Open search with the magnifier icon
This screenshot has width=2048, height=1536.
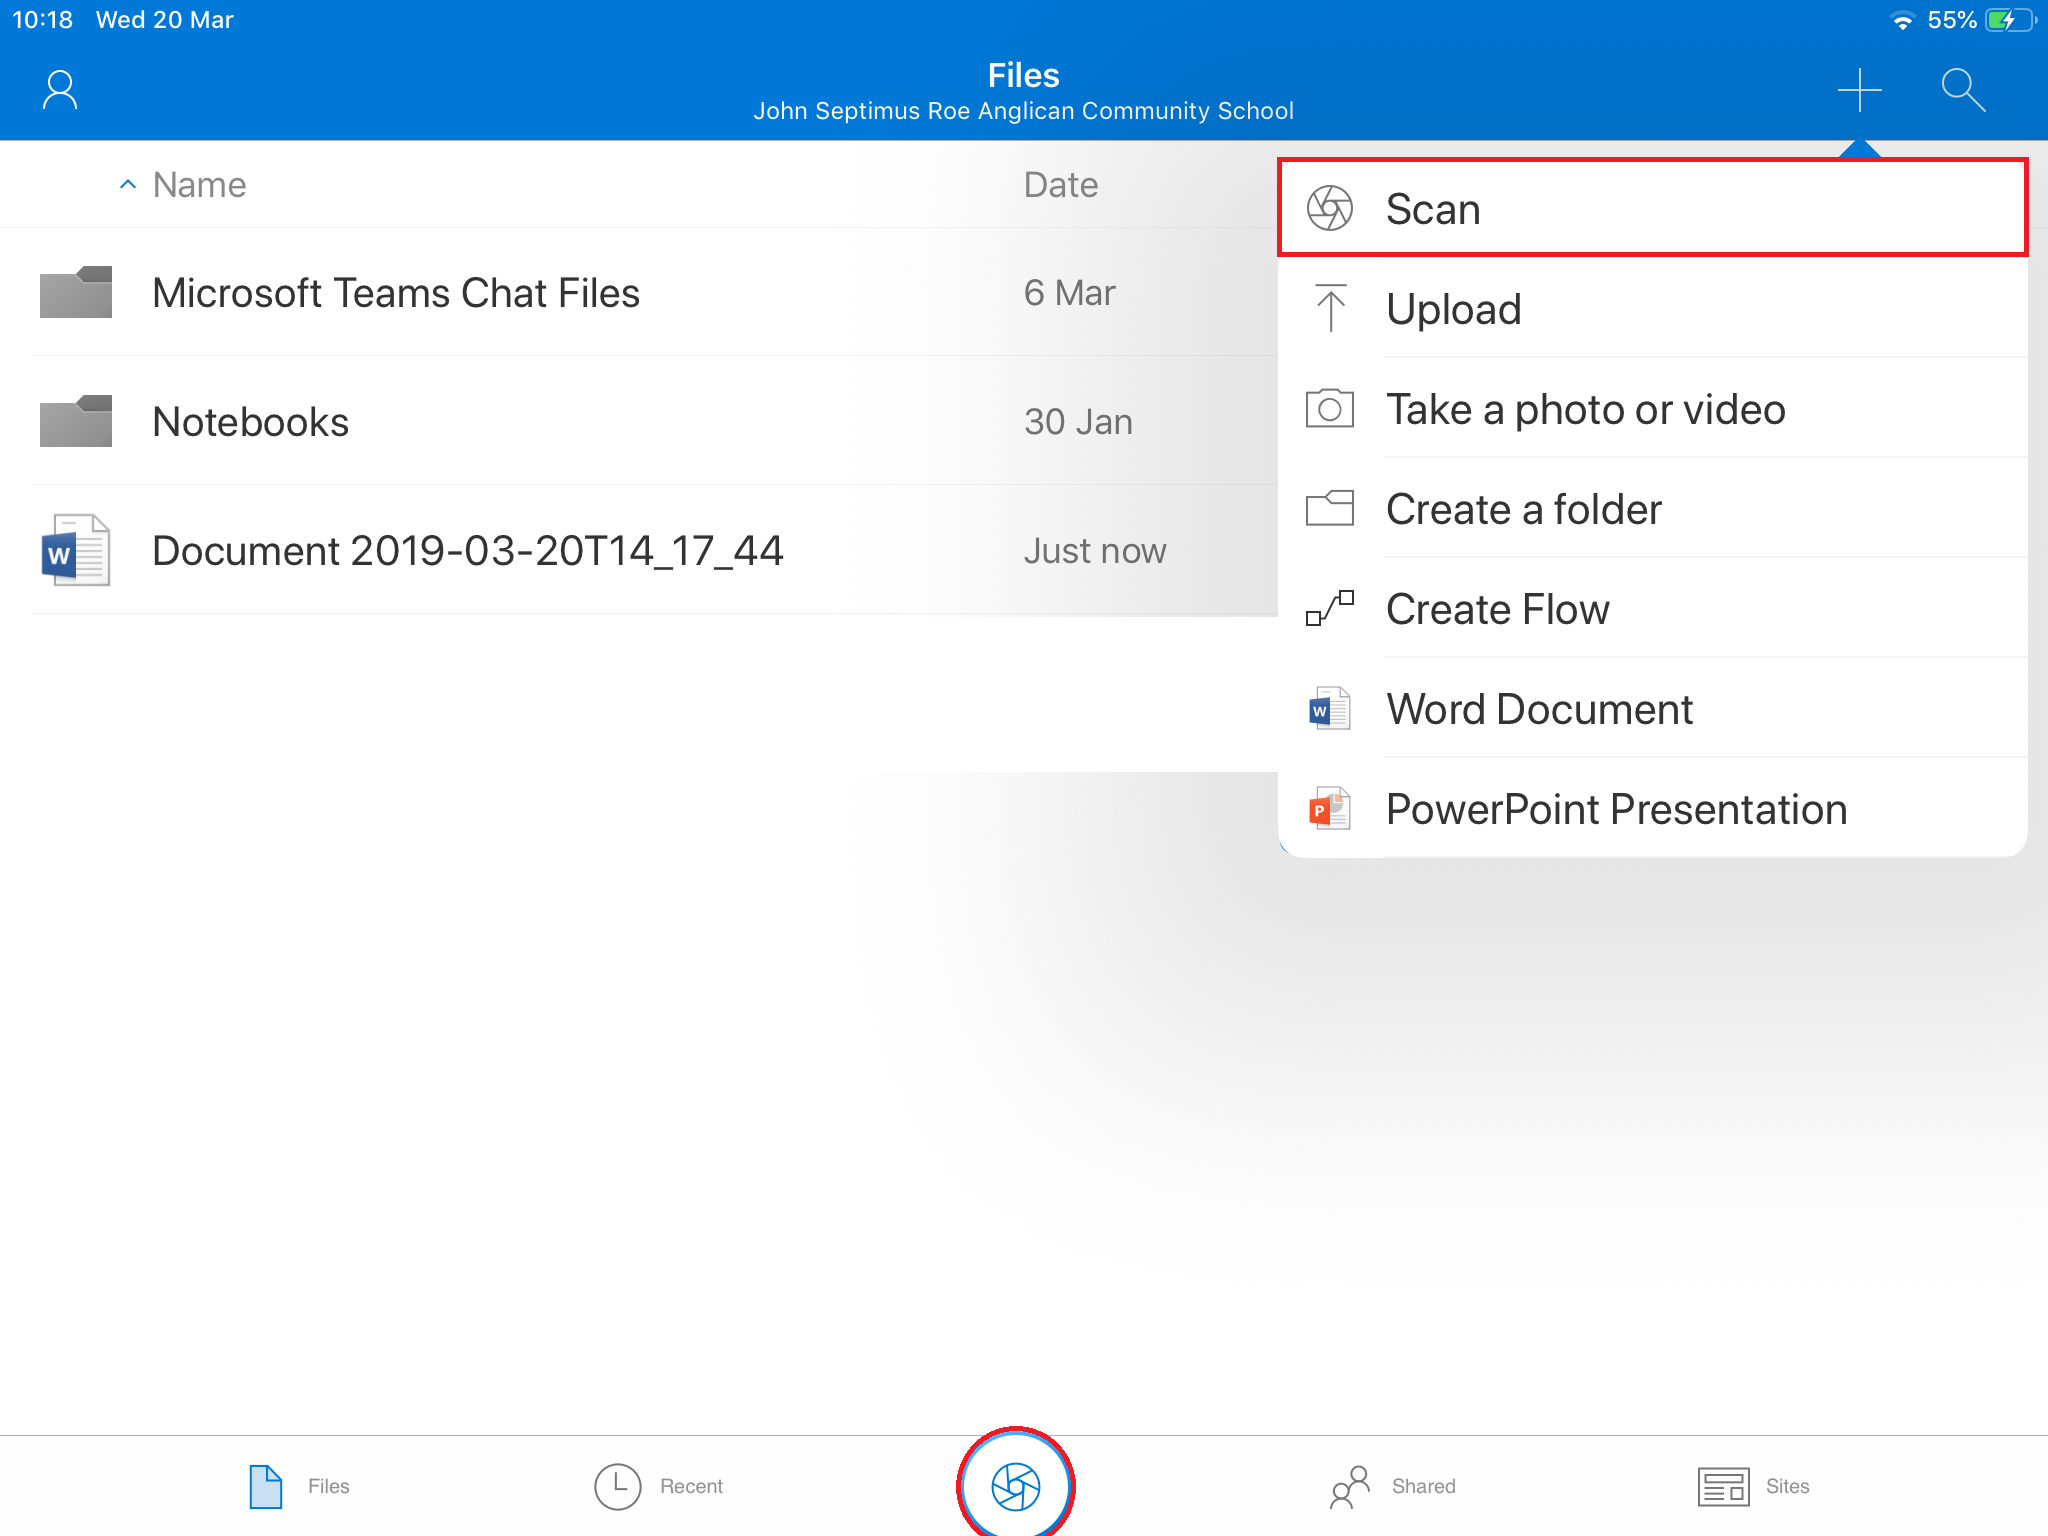[1963, 90]
